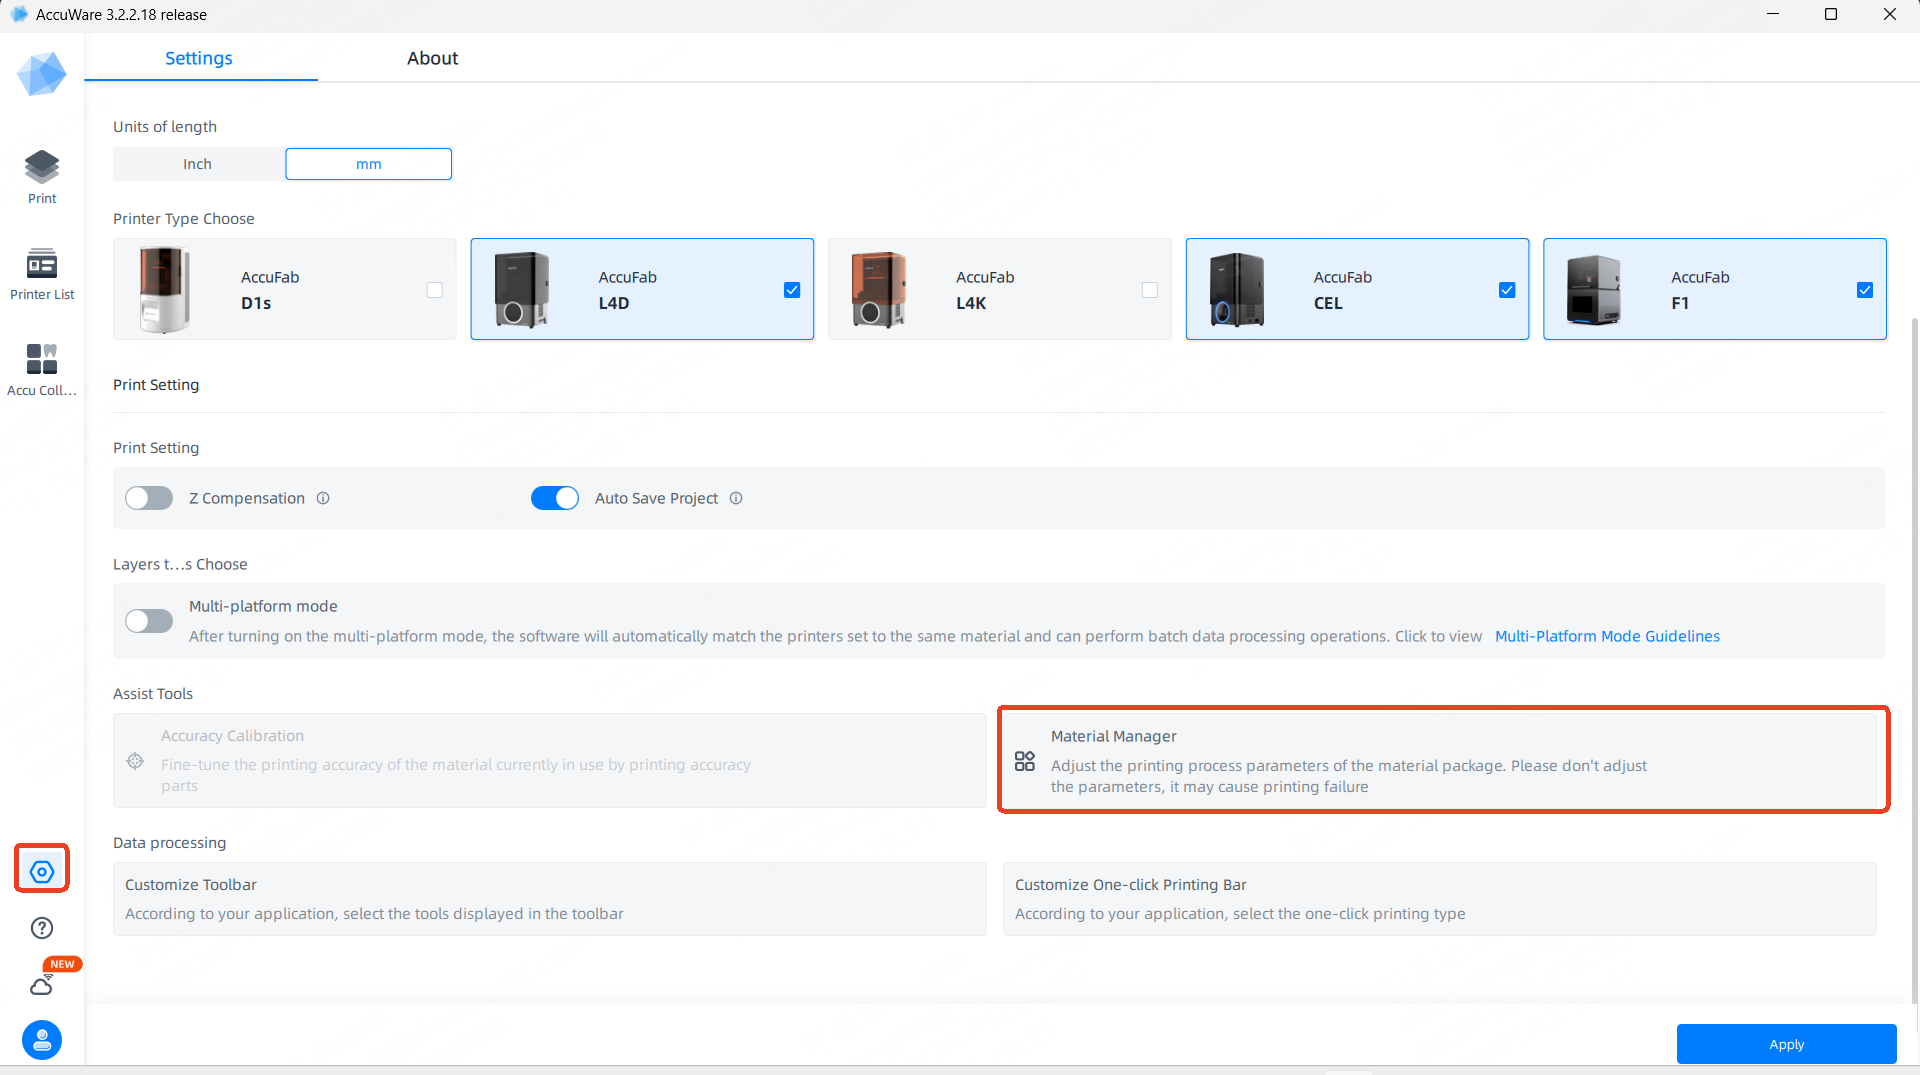This screenshot has height=1075, width=1920.
Task: Click the Z Compensation info icon
Action: click(x=323, y=498)
